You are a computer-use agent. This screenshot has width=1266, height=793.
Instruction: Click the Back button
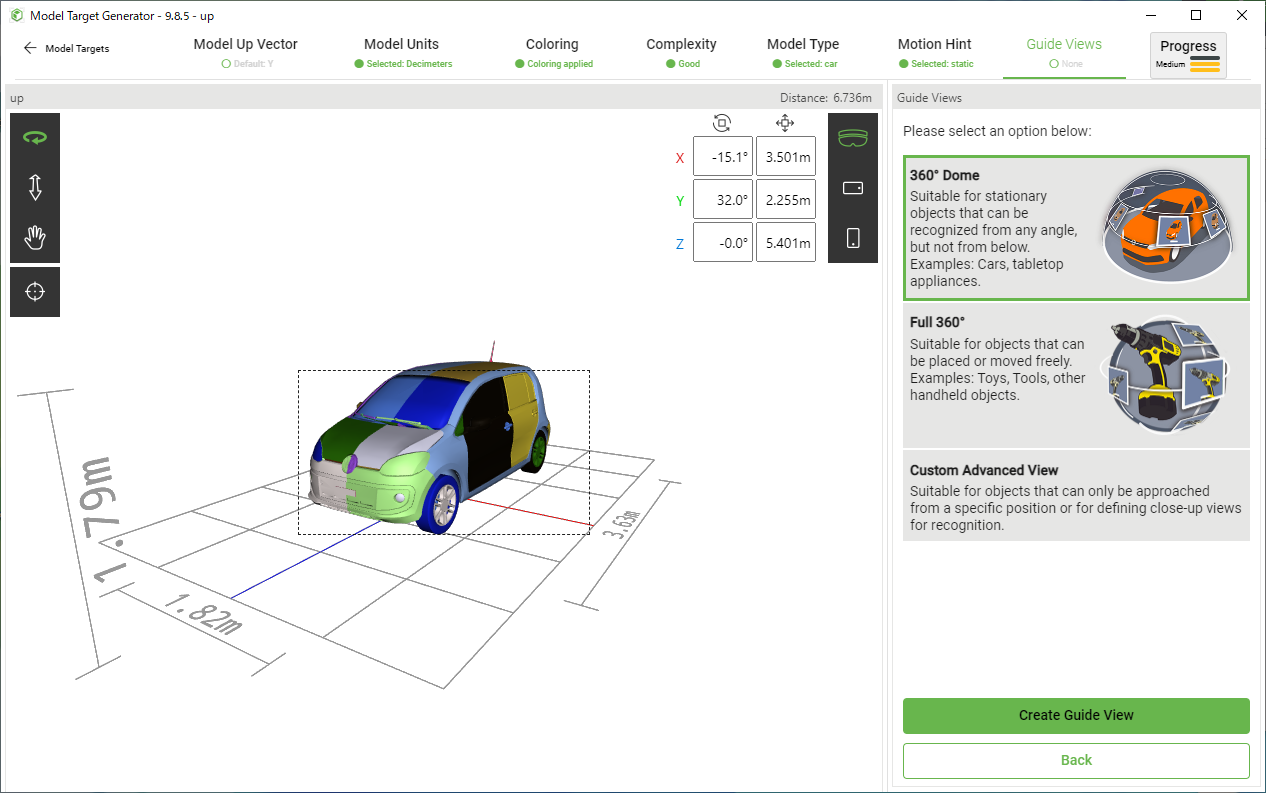1076,760
